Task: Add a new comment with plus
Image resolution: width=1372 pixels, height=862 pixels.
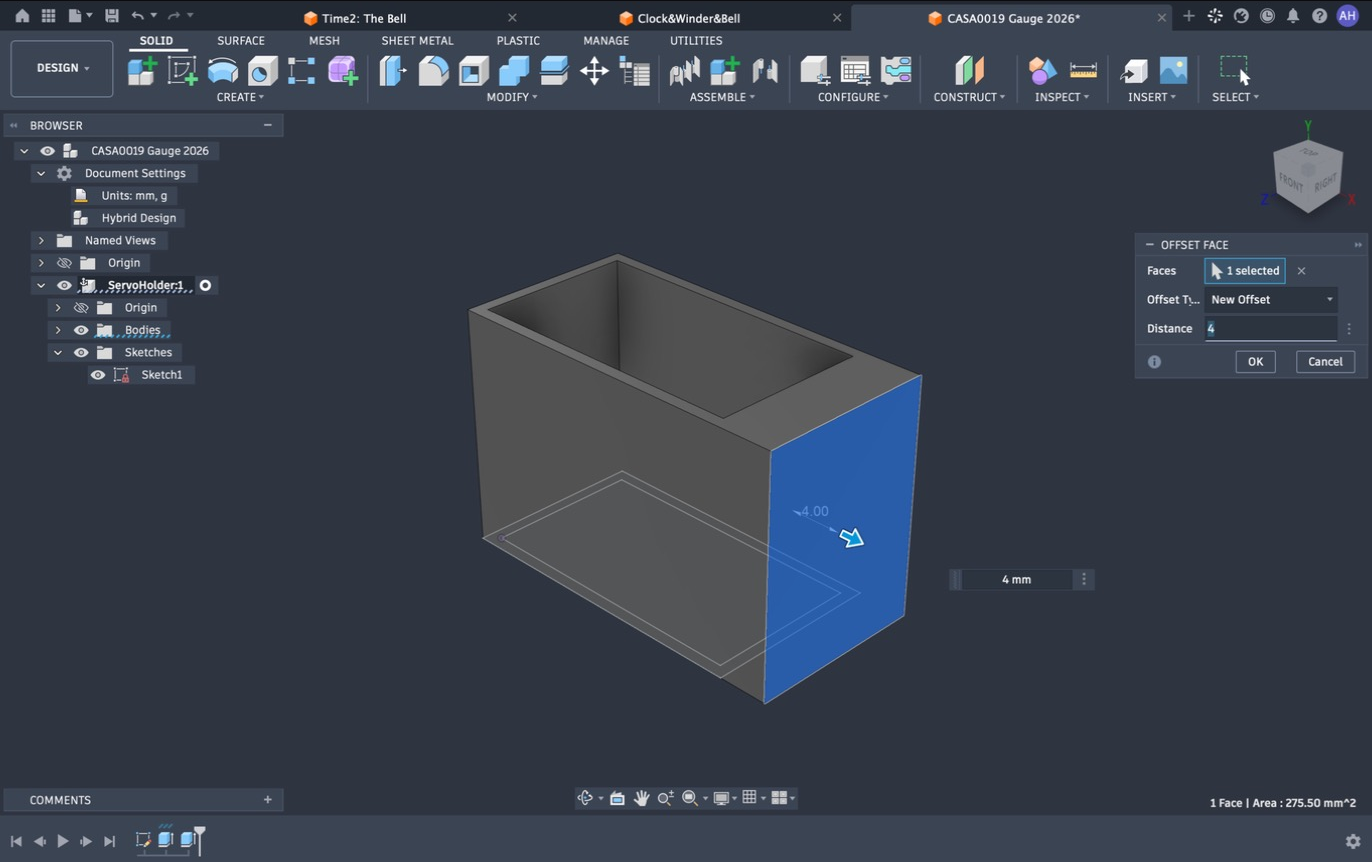Action: click(267, 800)
